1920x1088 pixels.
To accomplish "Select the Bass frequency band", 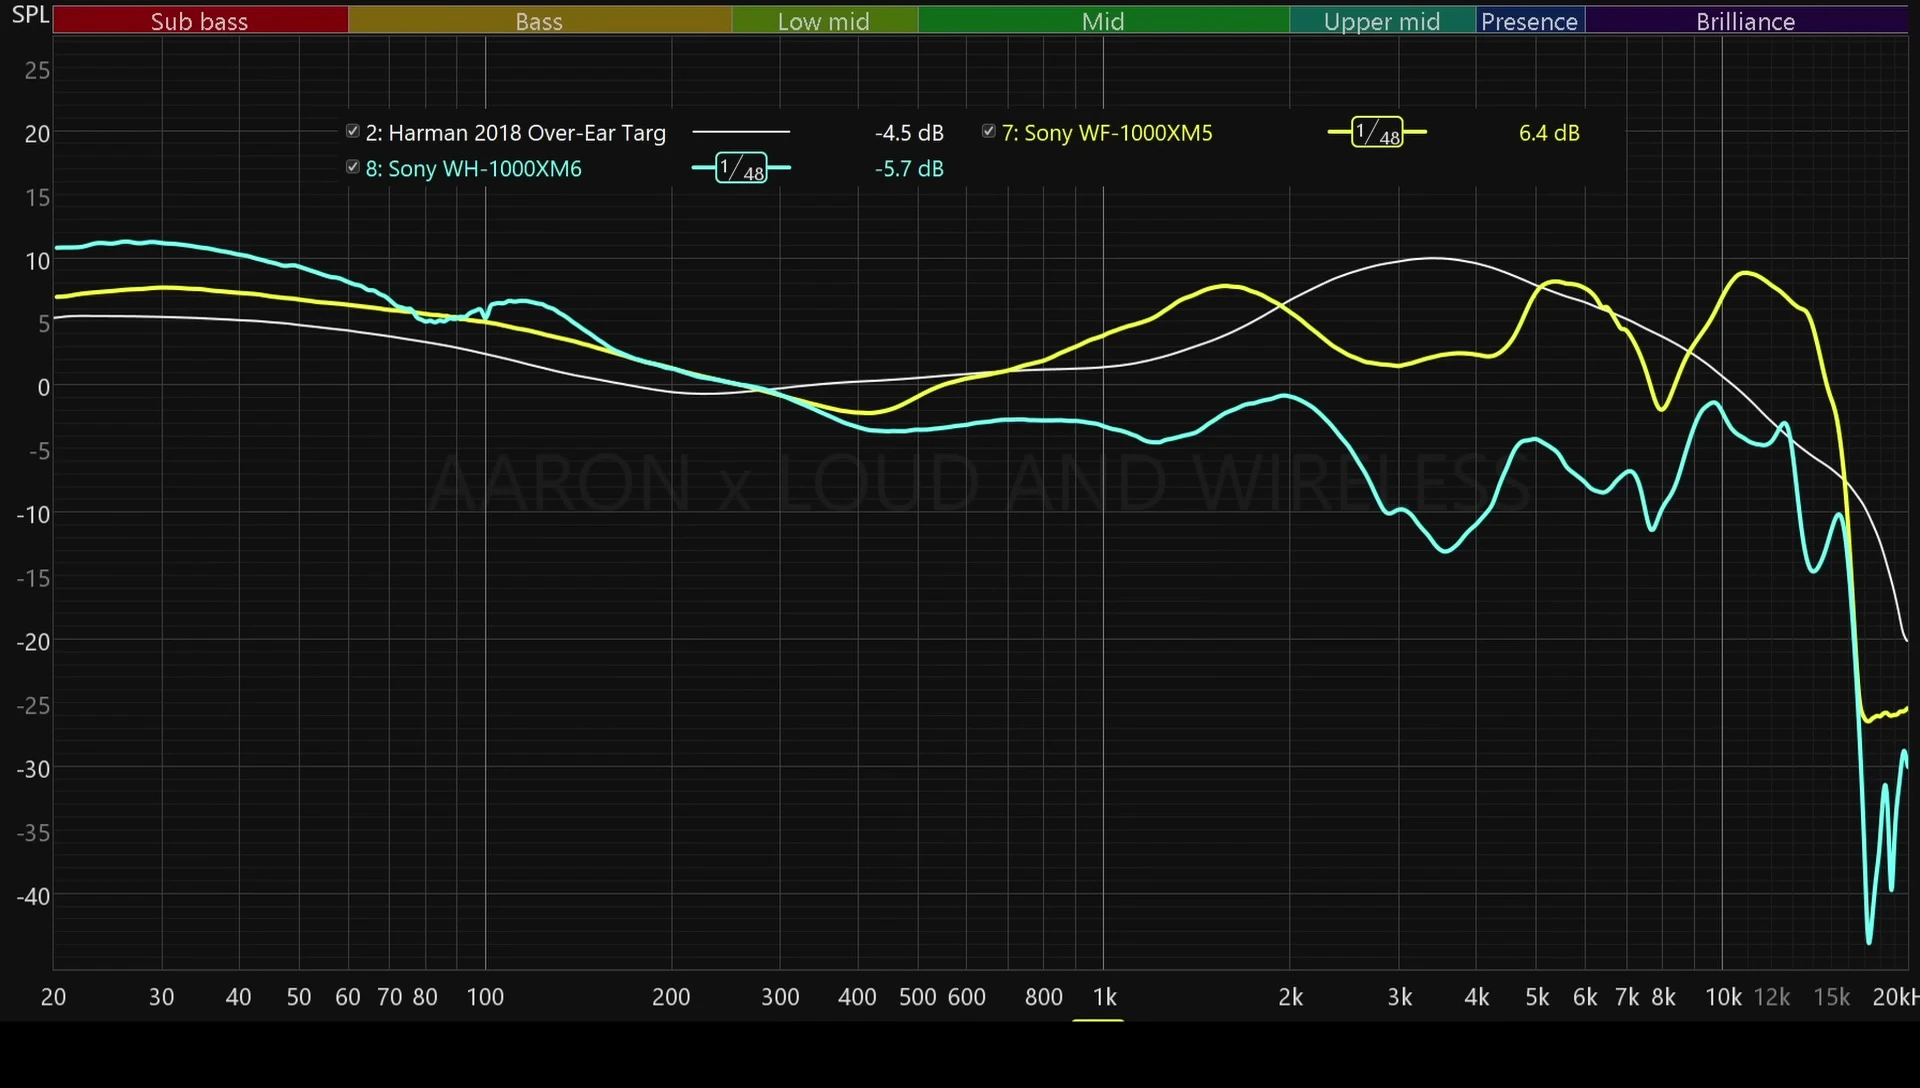I will 540,21.
